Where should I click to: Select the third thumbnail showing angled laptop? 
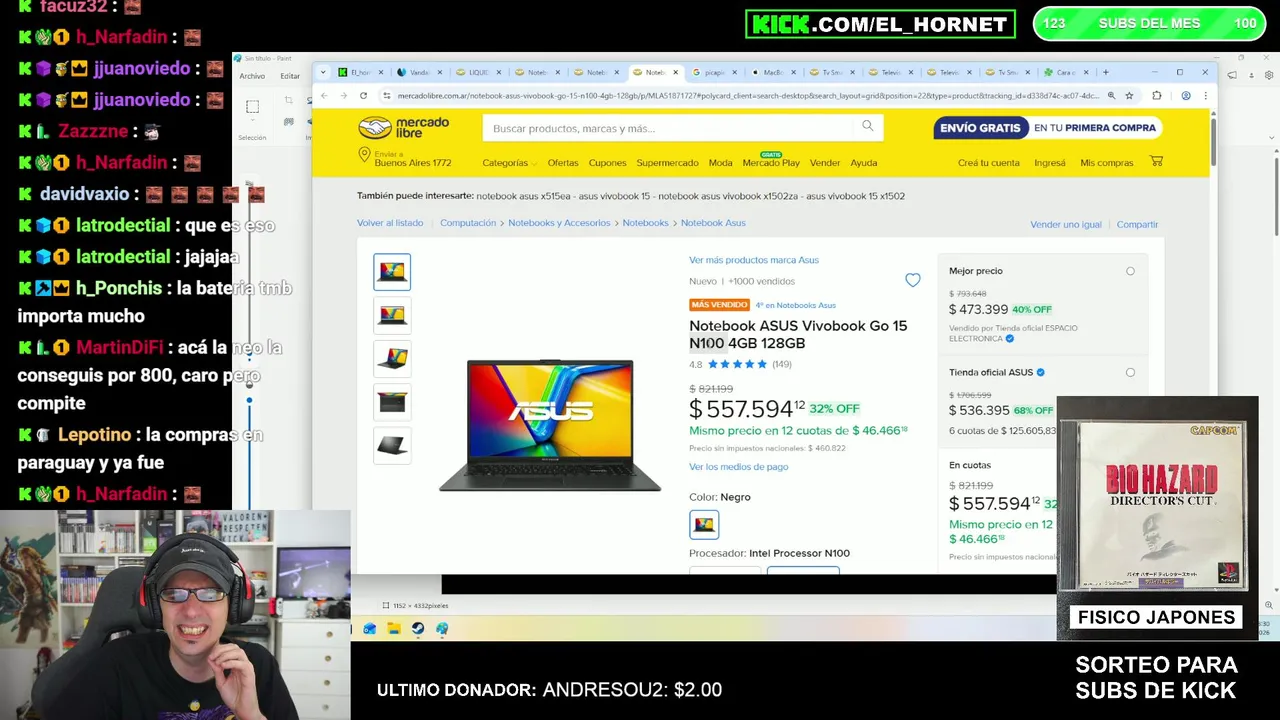point(392,358)
